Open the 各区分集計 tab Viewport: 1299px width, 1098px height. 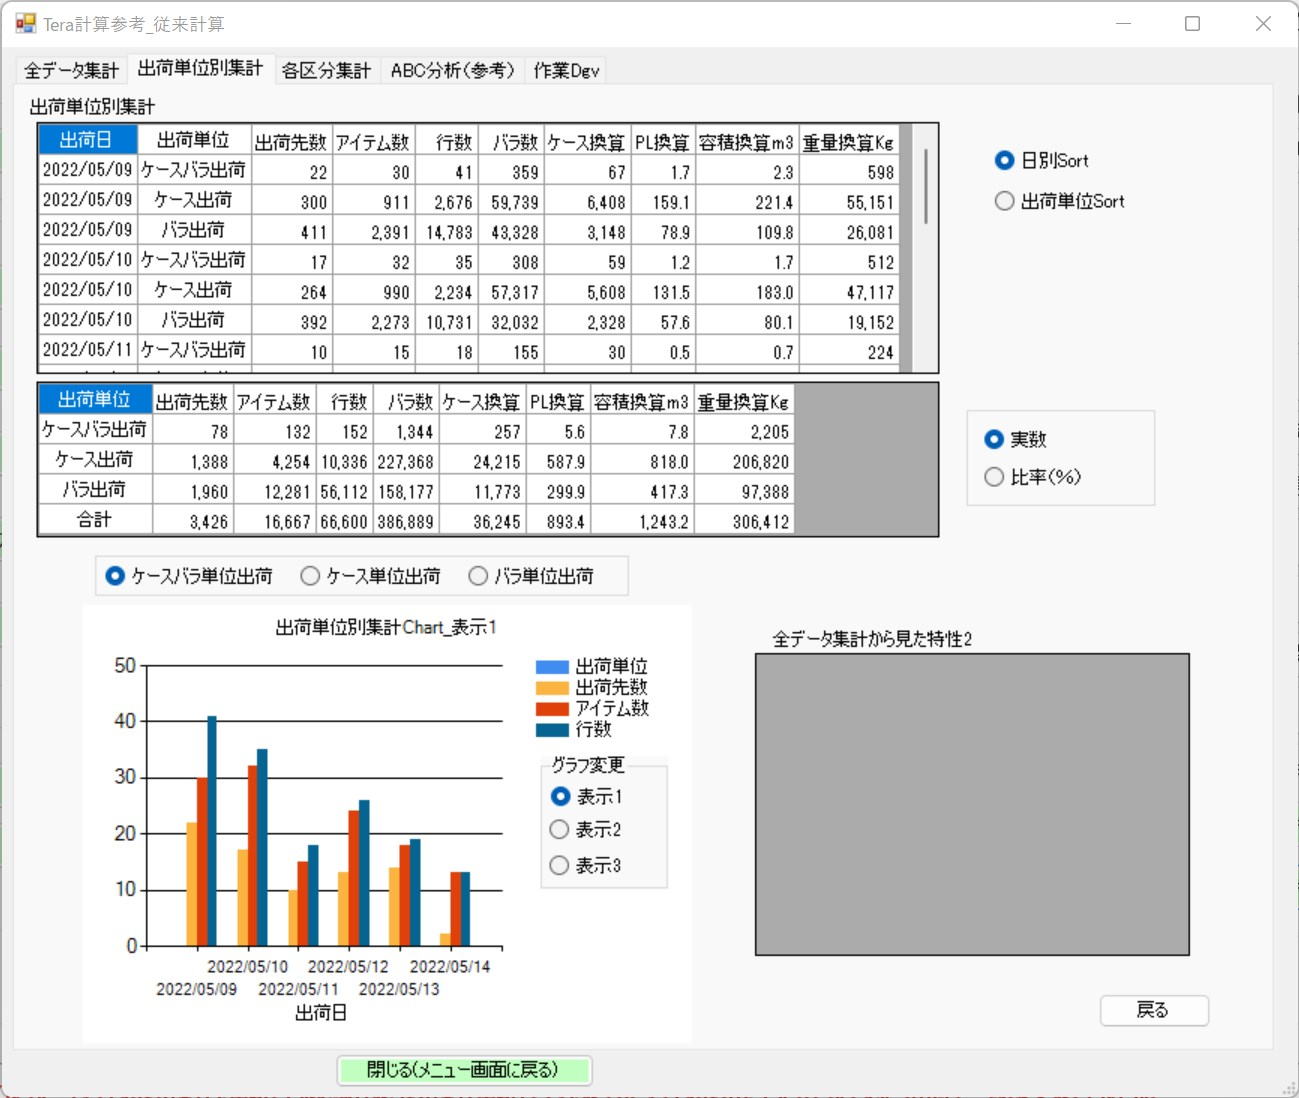tap(326, 70)
